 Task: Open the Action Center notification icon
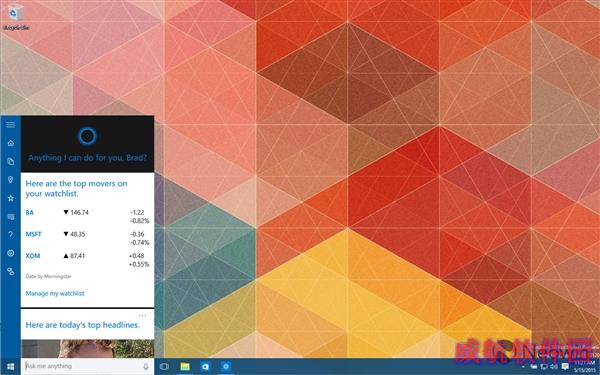tap(565, 367)
